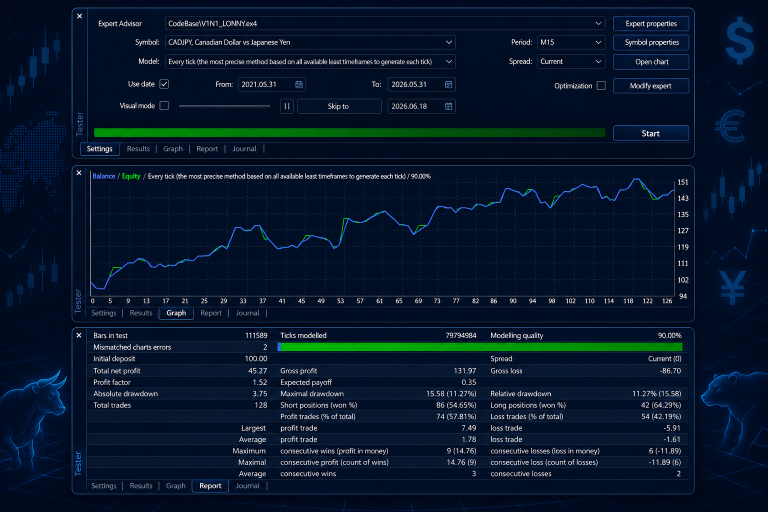Click Initial deposit value 100.00

click(256, 359)
